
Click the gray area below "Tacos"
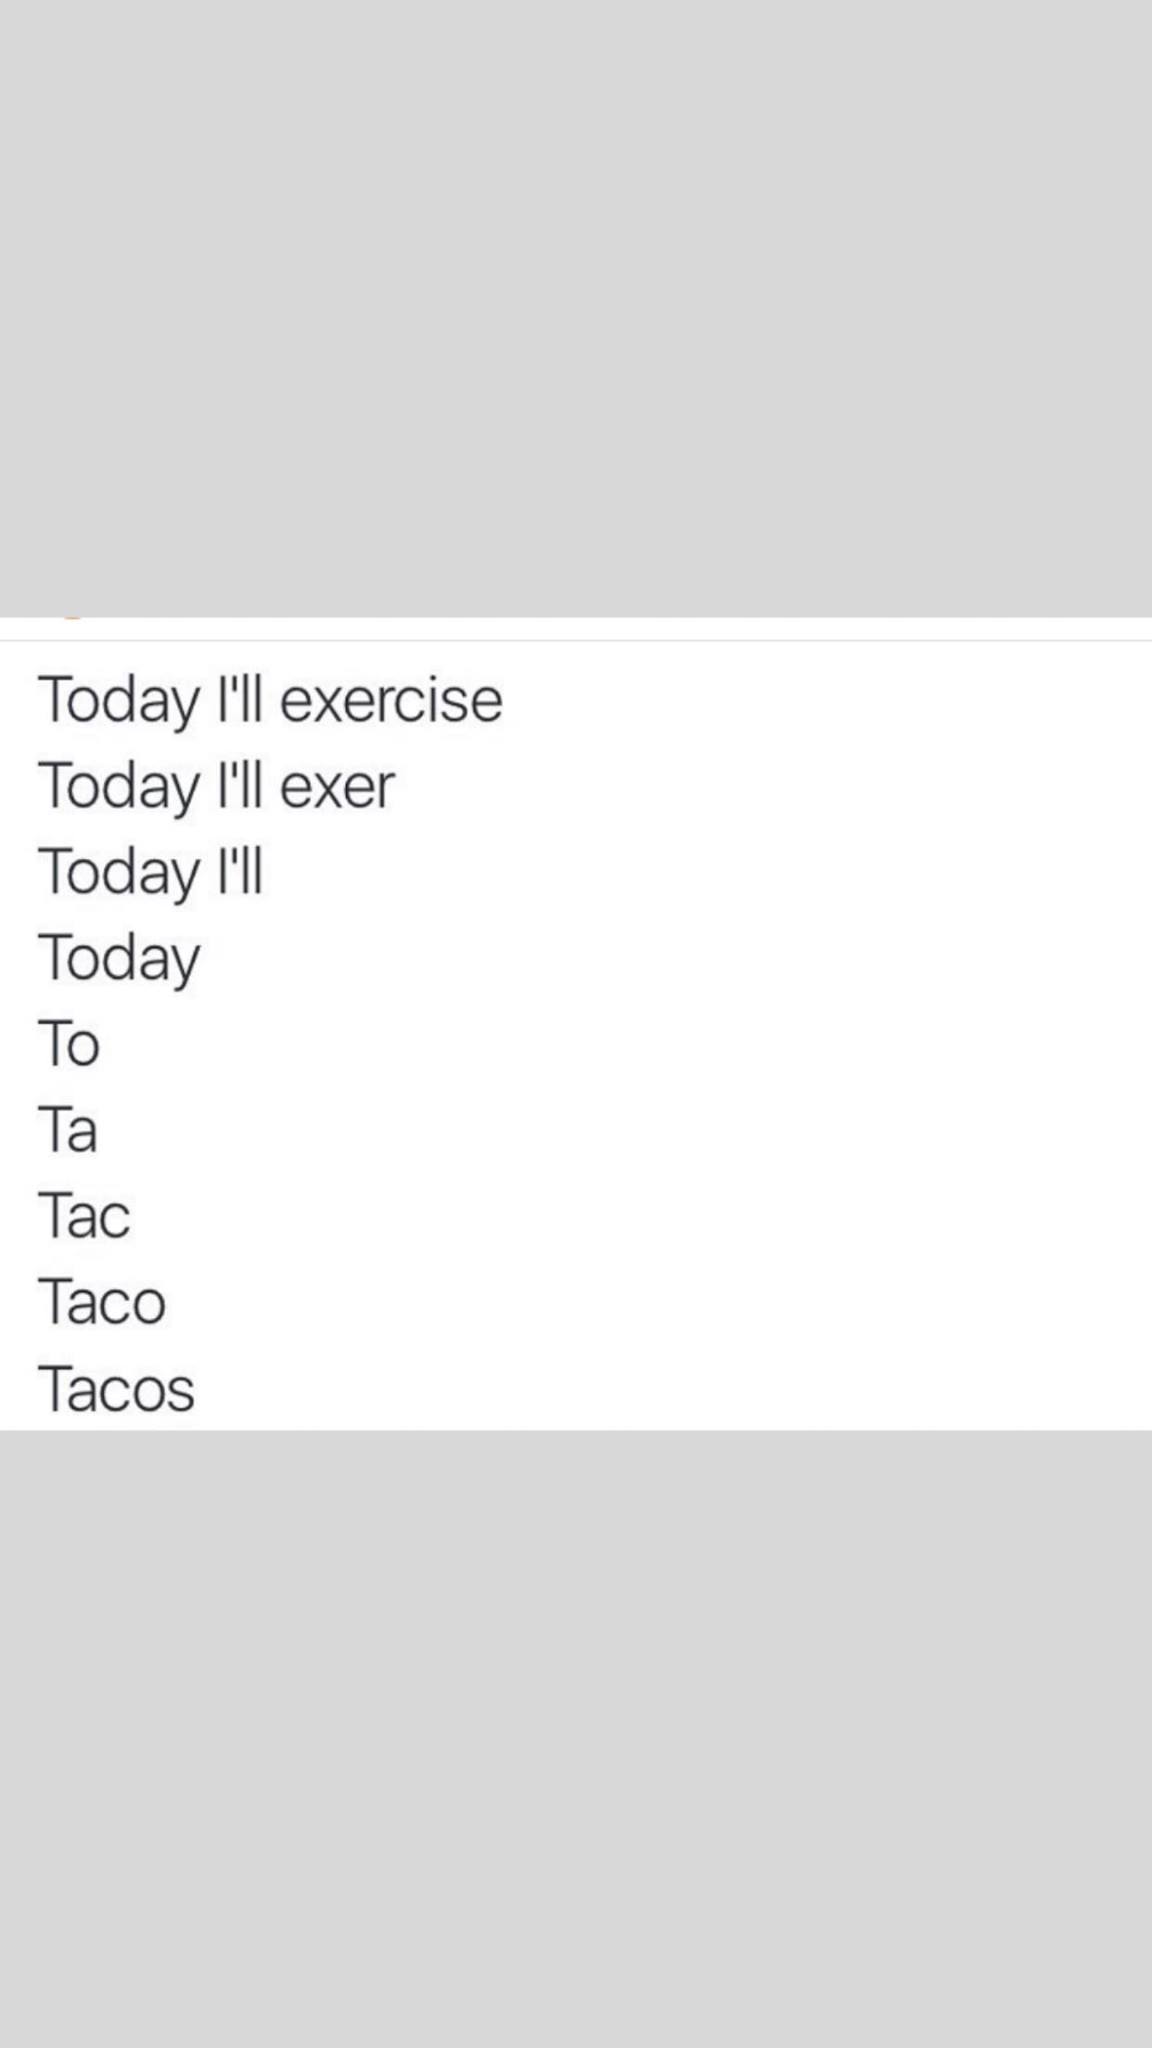576,1740
